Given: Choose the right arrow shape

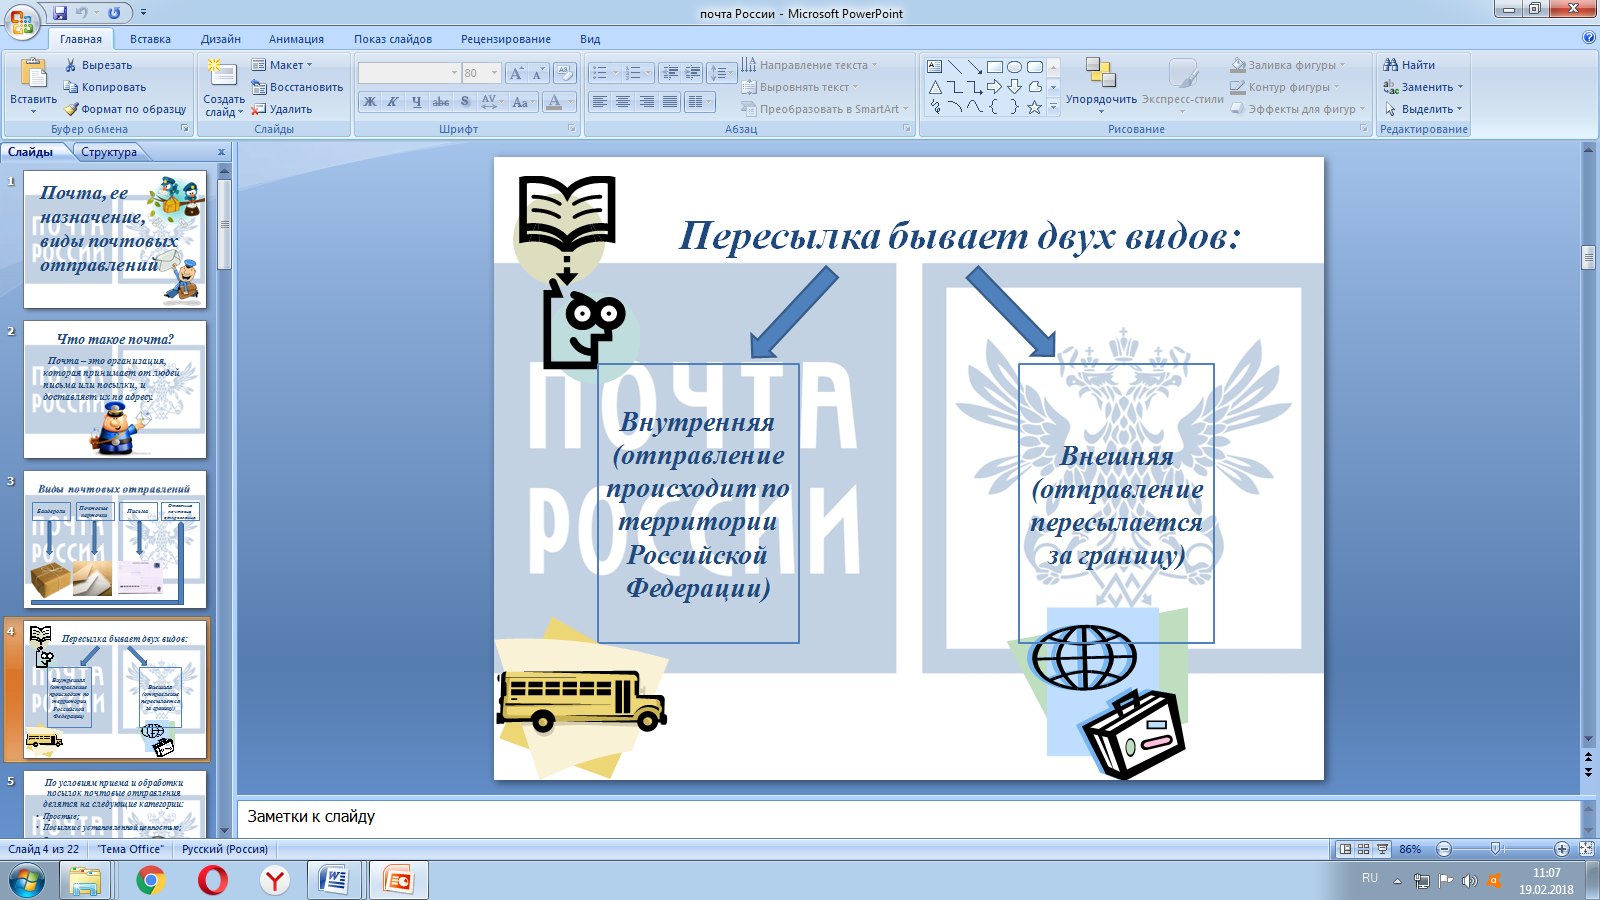Looking at the screenshot, I should coord(994,87).
